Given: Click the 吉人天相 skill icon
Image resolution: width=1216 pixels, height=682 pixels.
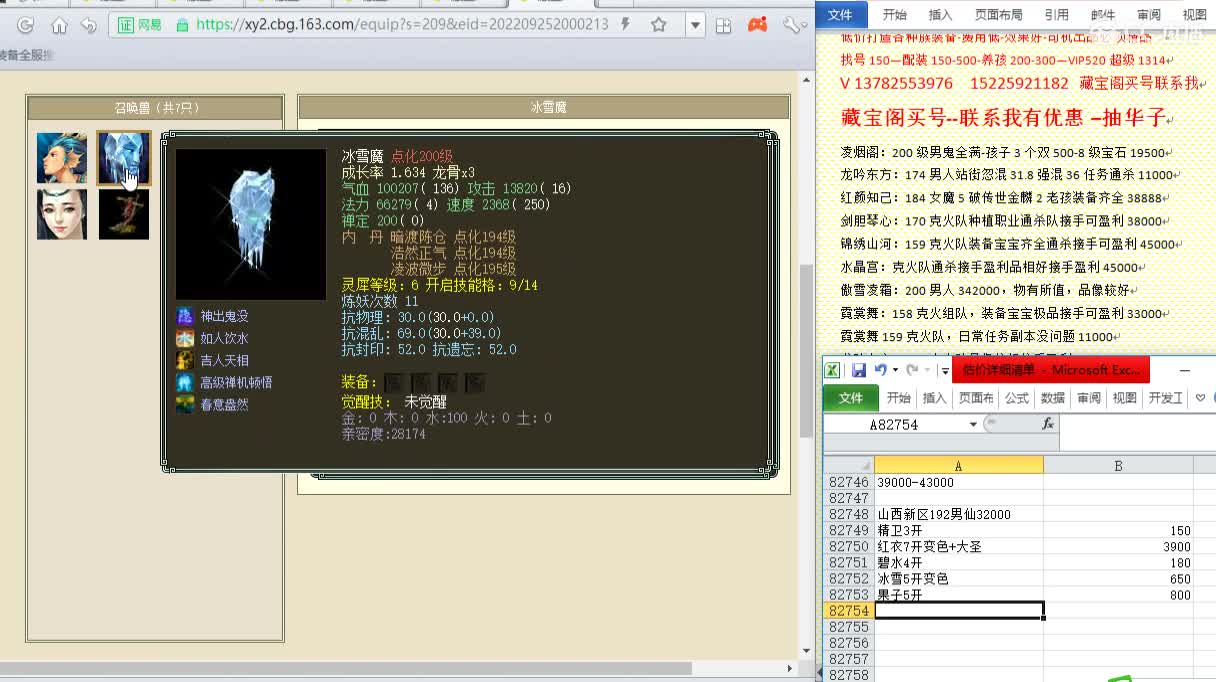Looking at the screenshot, I should point(185,360).
